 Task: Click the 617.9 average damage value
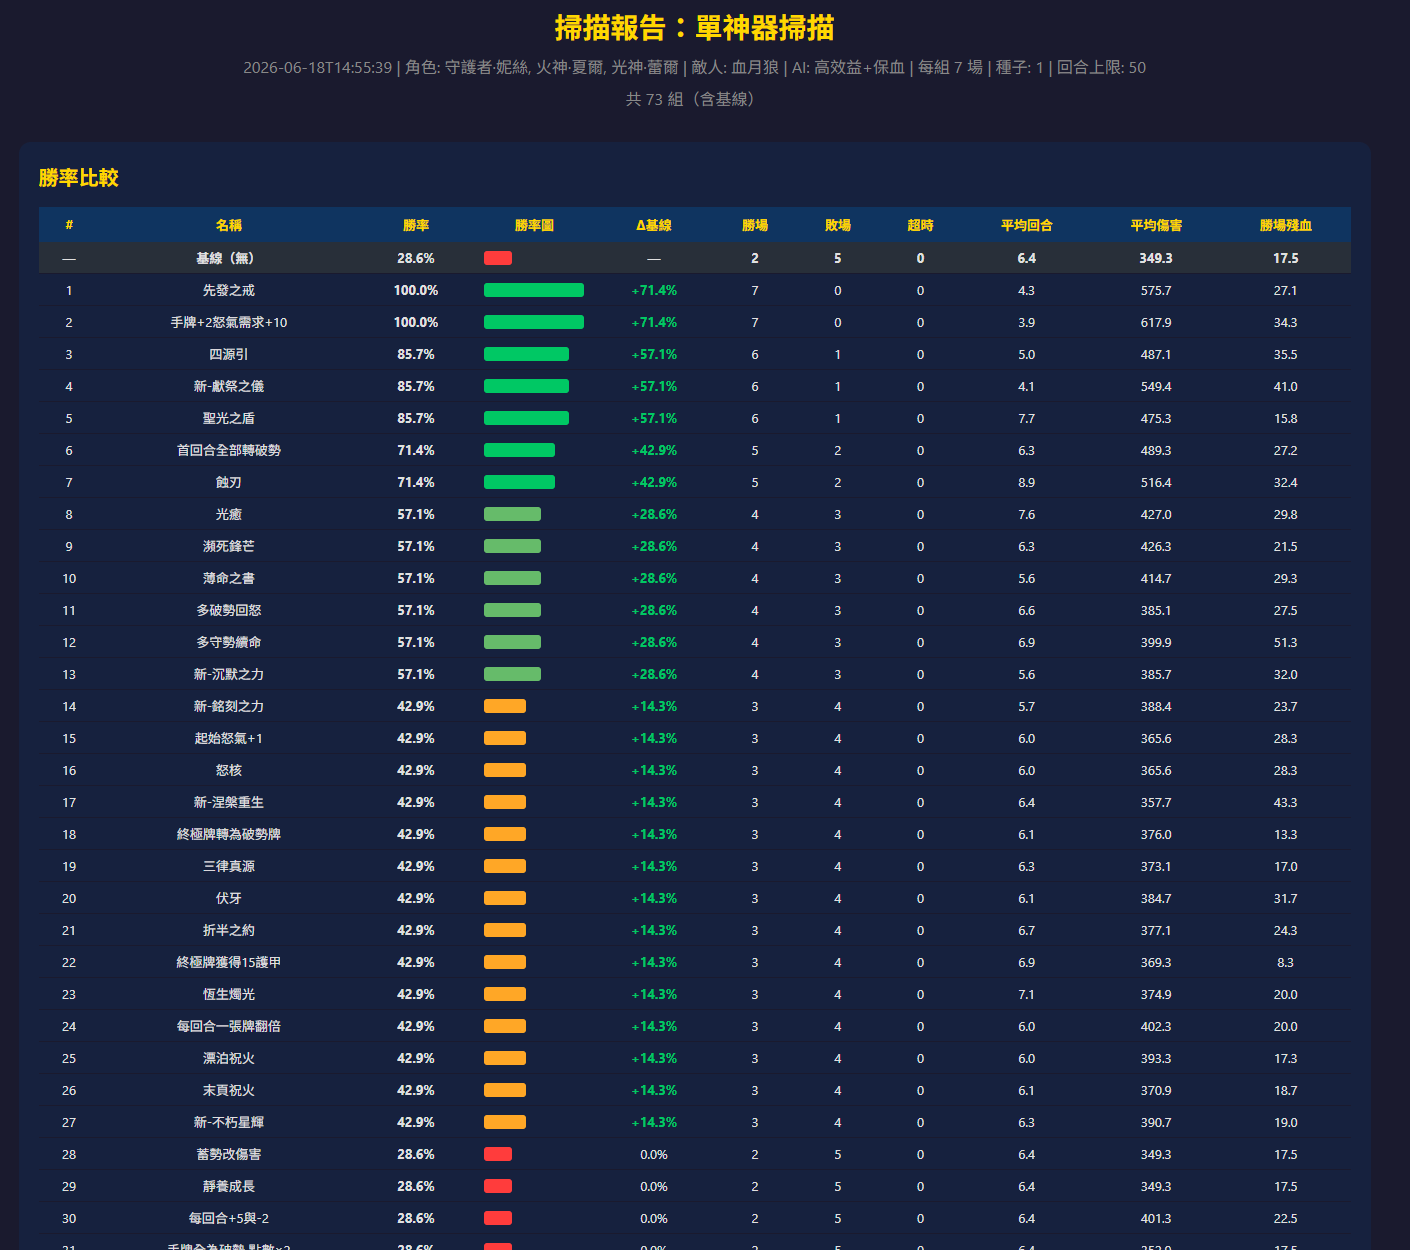(x=1156, y=322)
